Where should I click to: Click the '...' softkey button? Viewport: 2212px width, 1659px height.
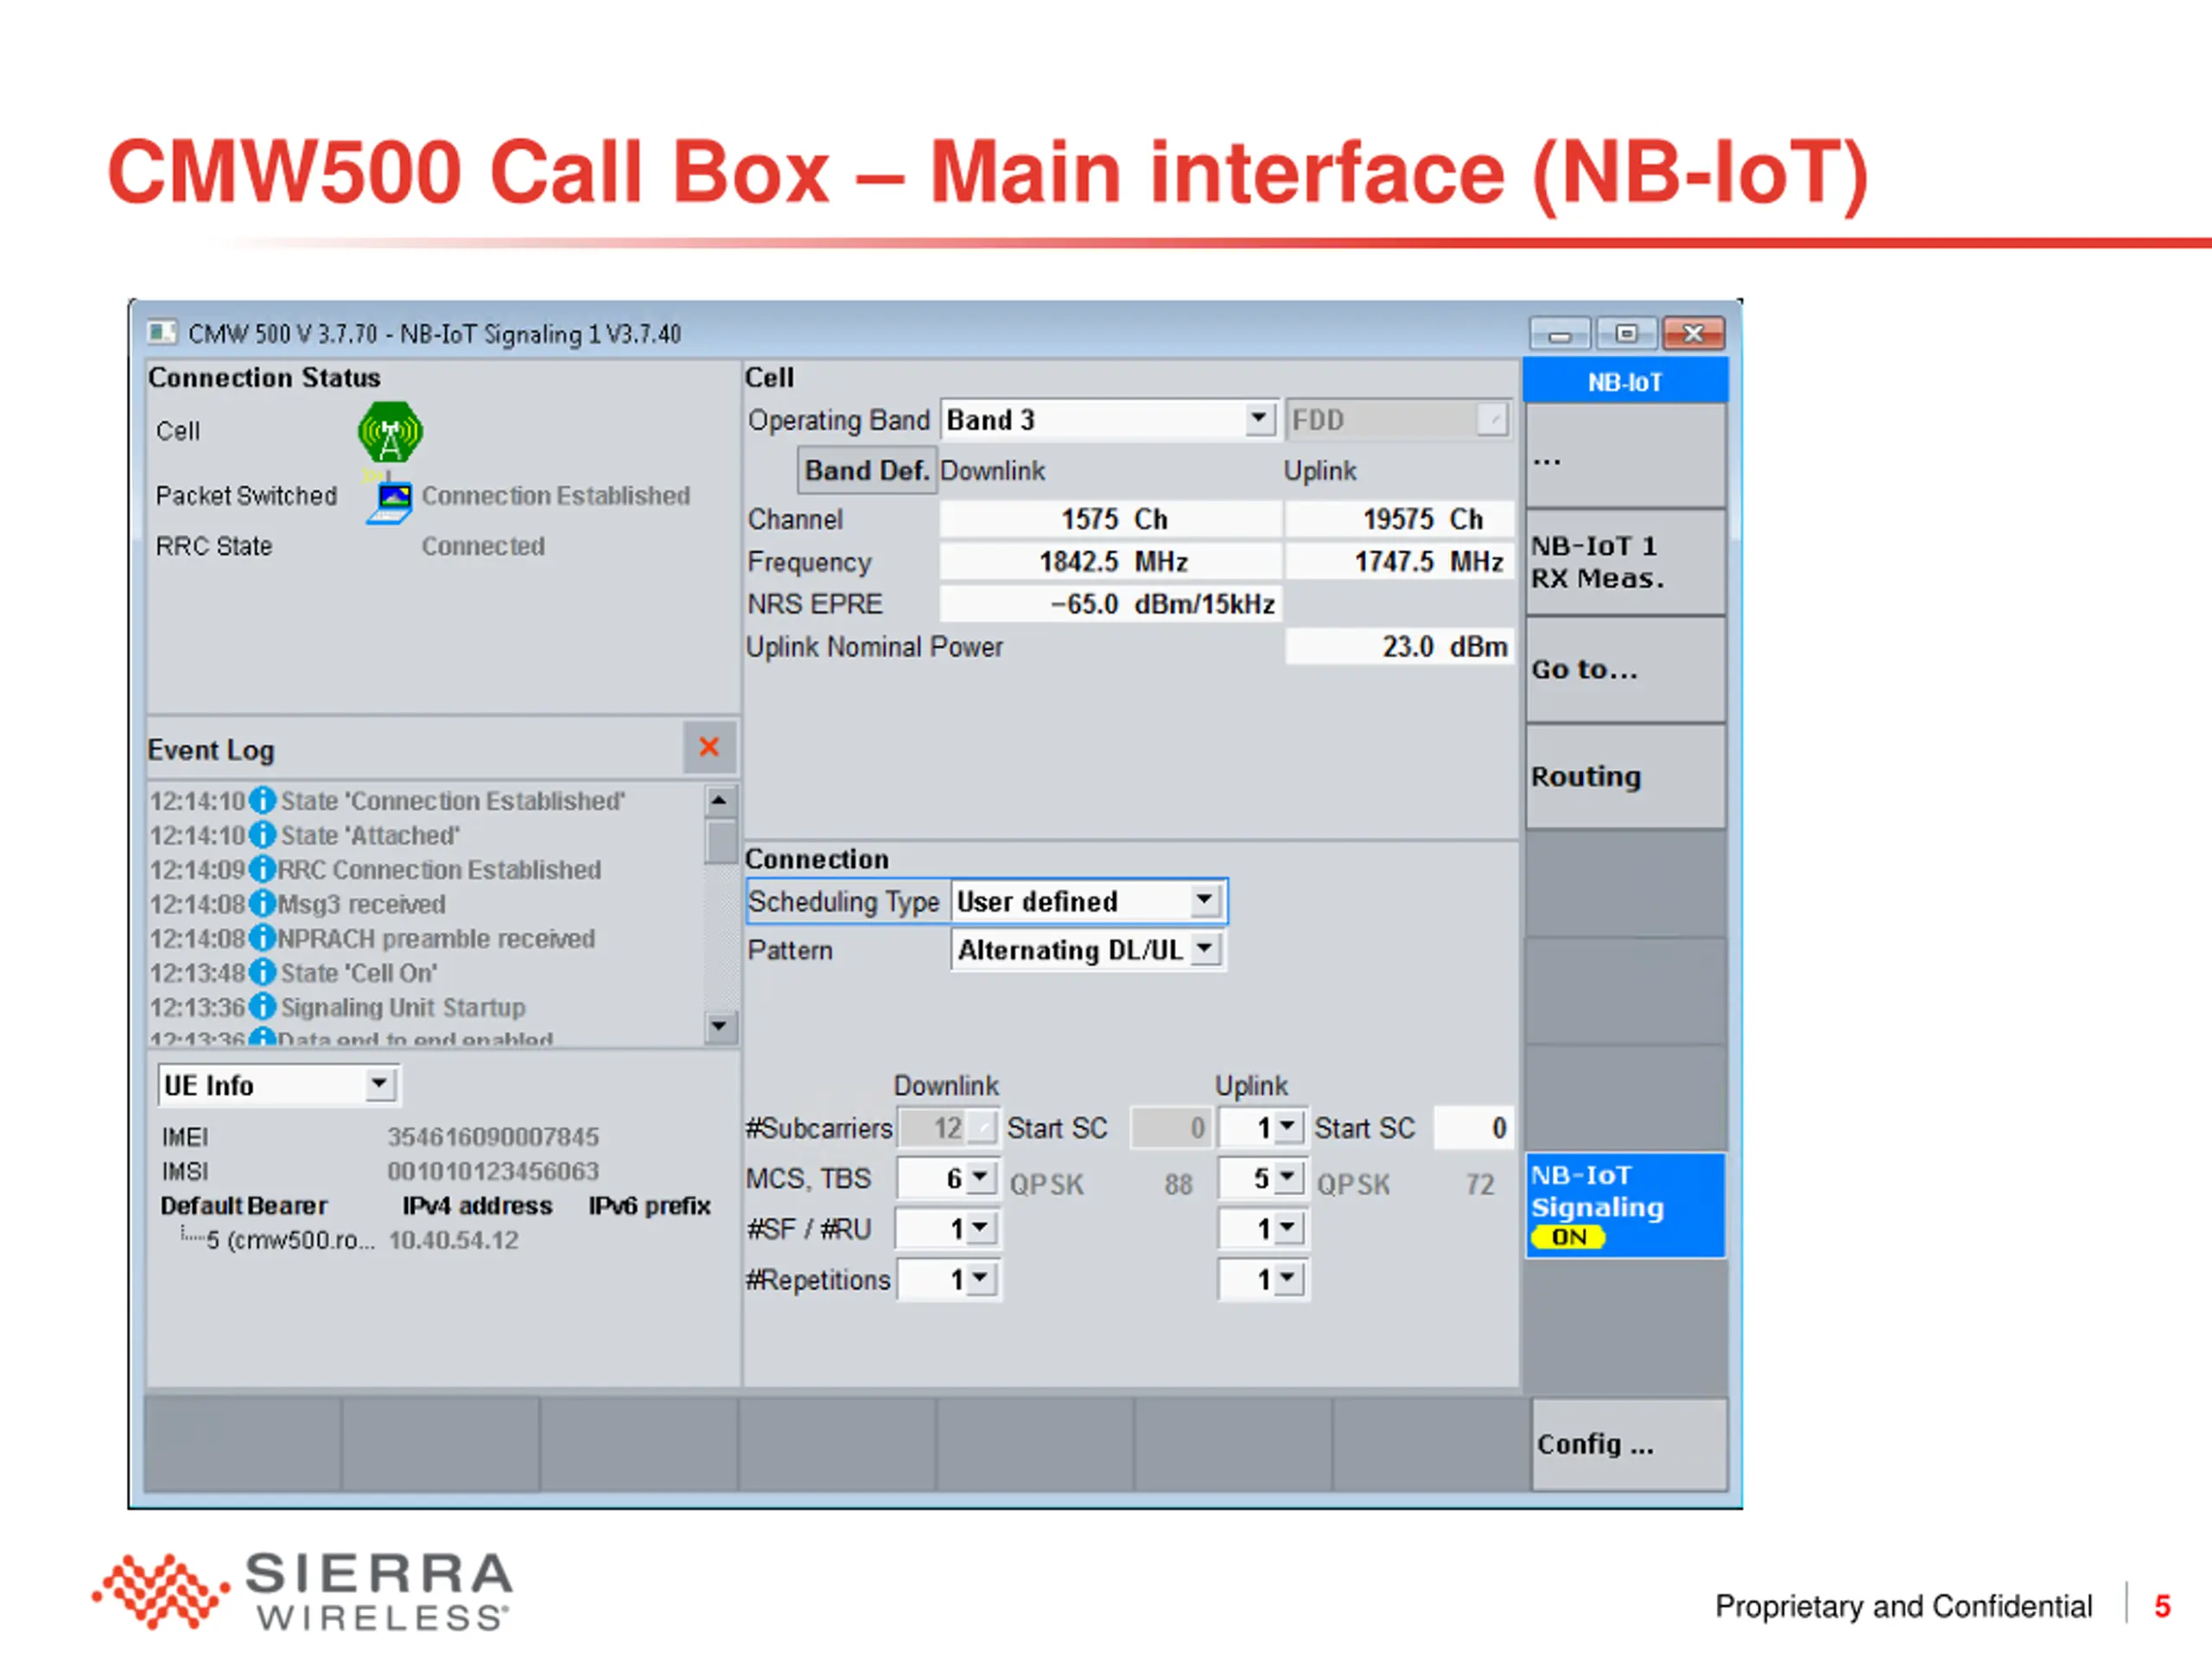point(1625,456)
